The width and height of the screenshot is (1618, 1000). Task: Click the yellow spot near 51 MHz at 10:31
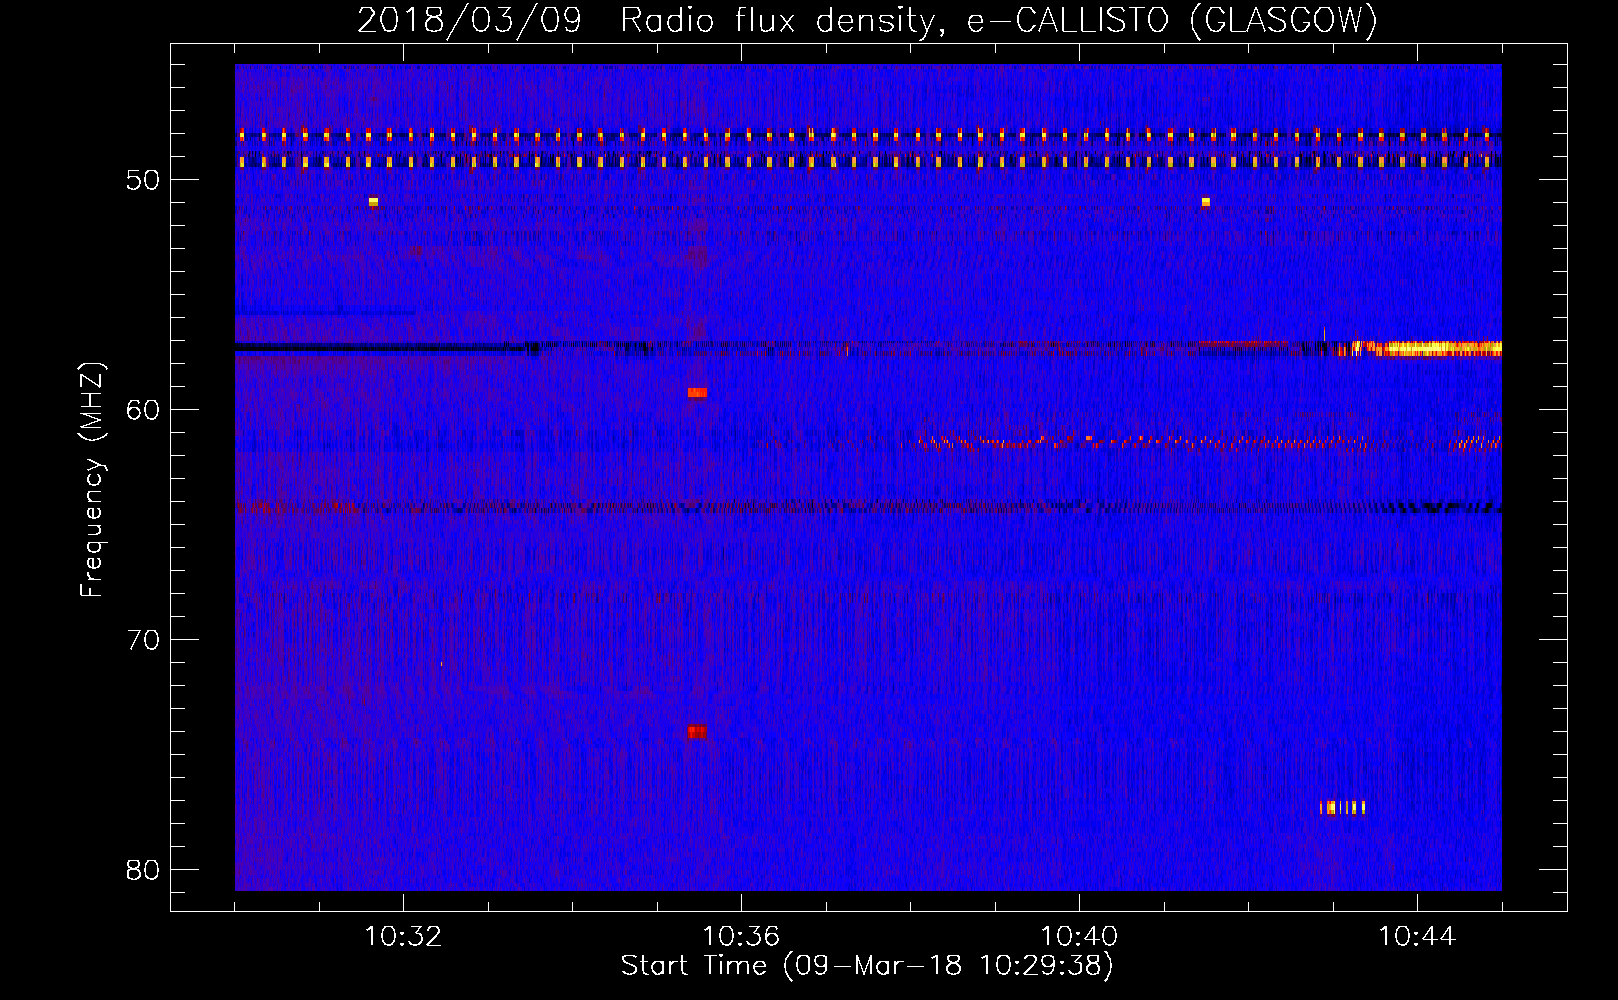point(373,202)
